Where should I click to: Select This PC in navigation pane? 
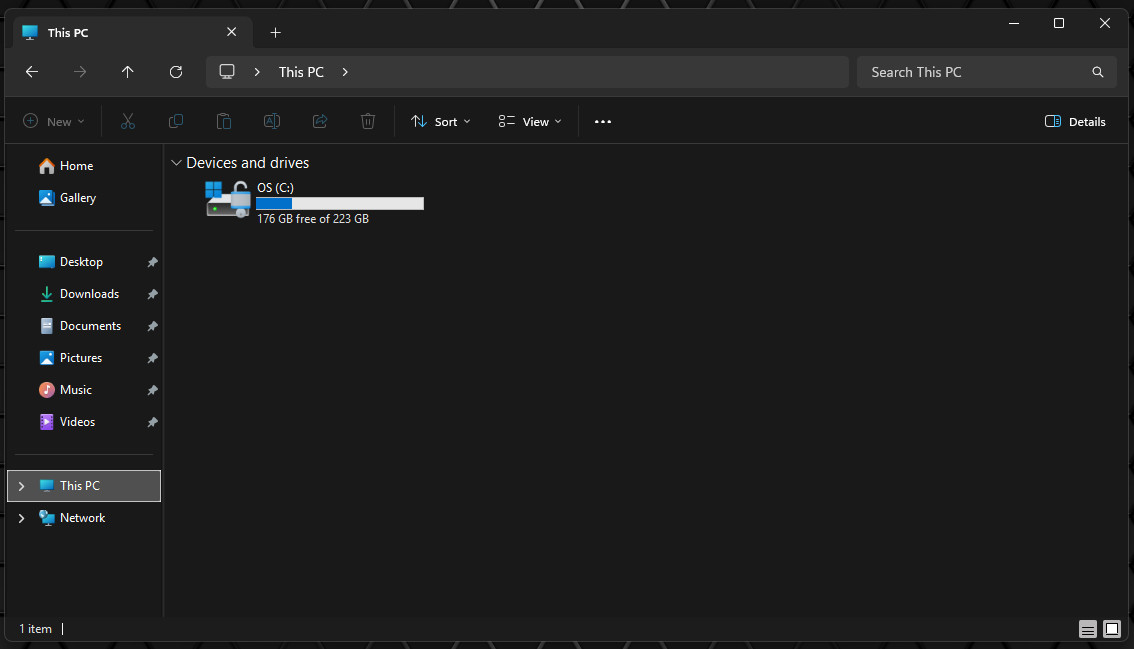pos(84,486)
